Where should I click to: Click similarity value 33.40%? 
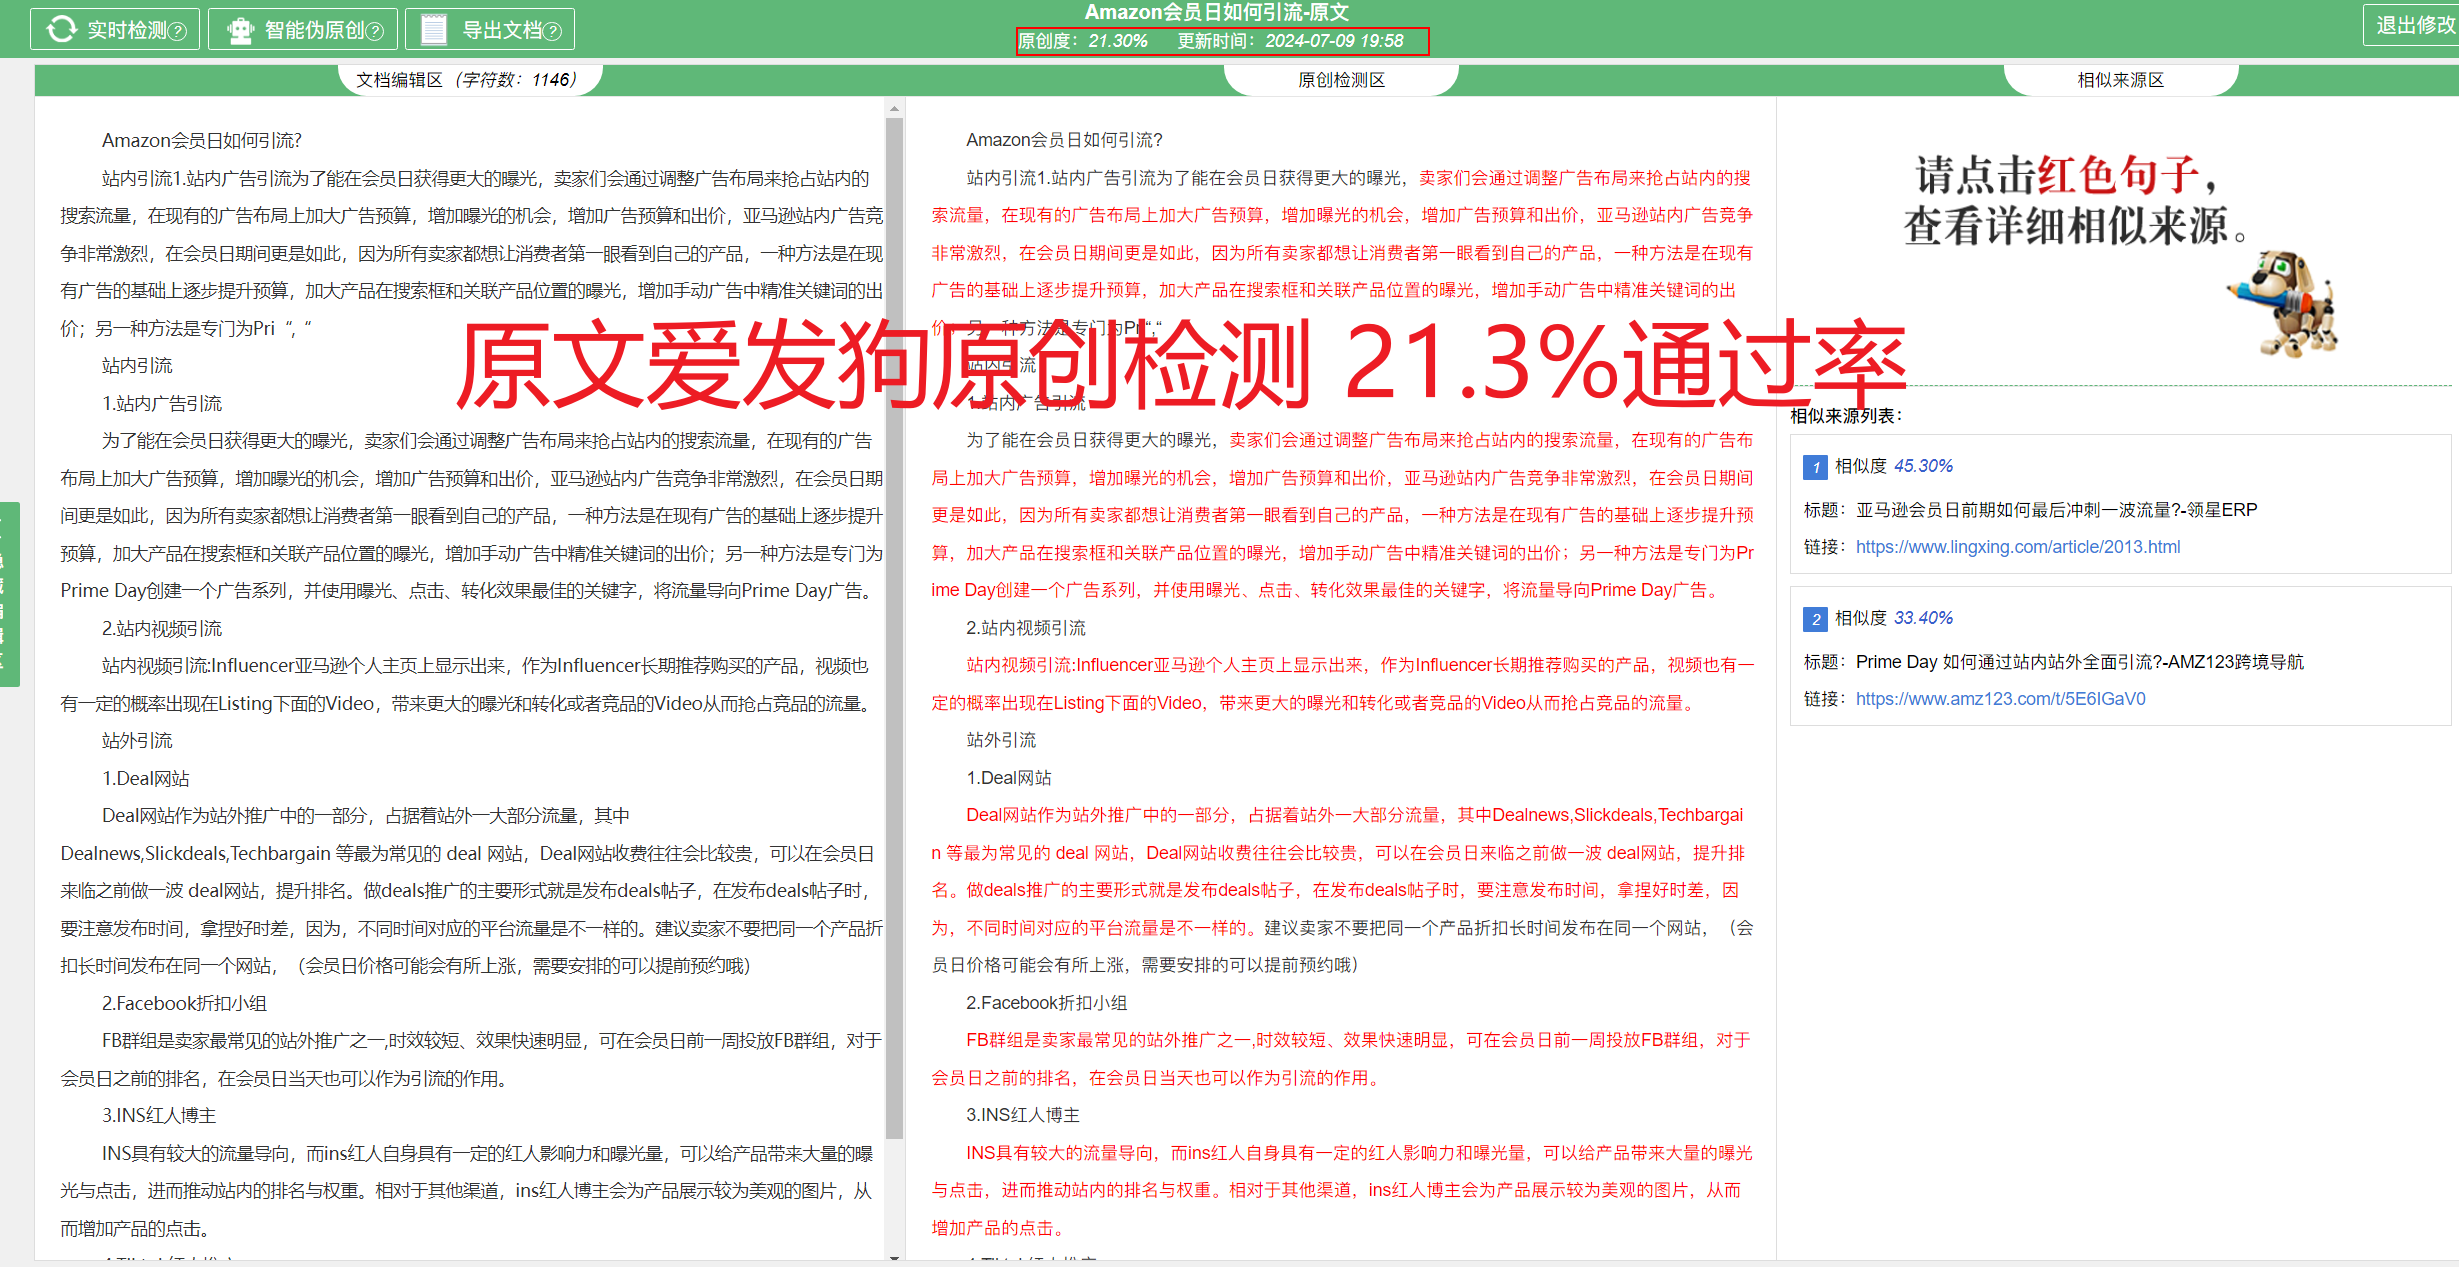(1923, 618)
